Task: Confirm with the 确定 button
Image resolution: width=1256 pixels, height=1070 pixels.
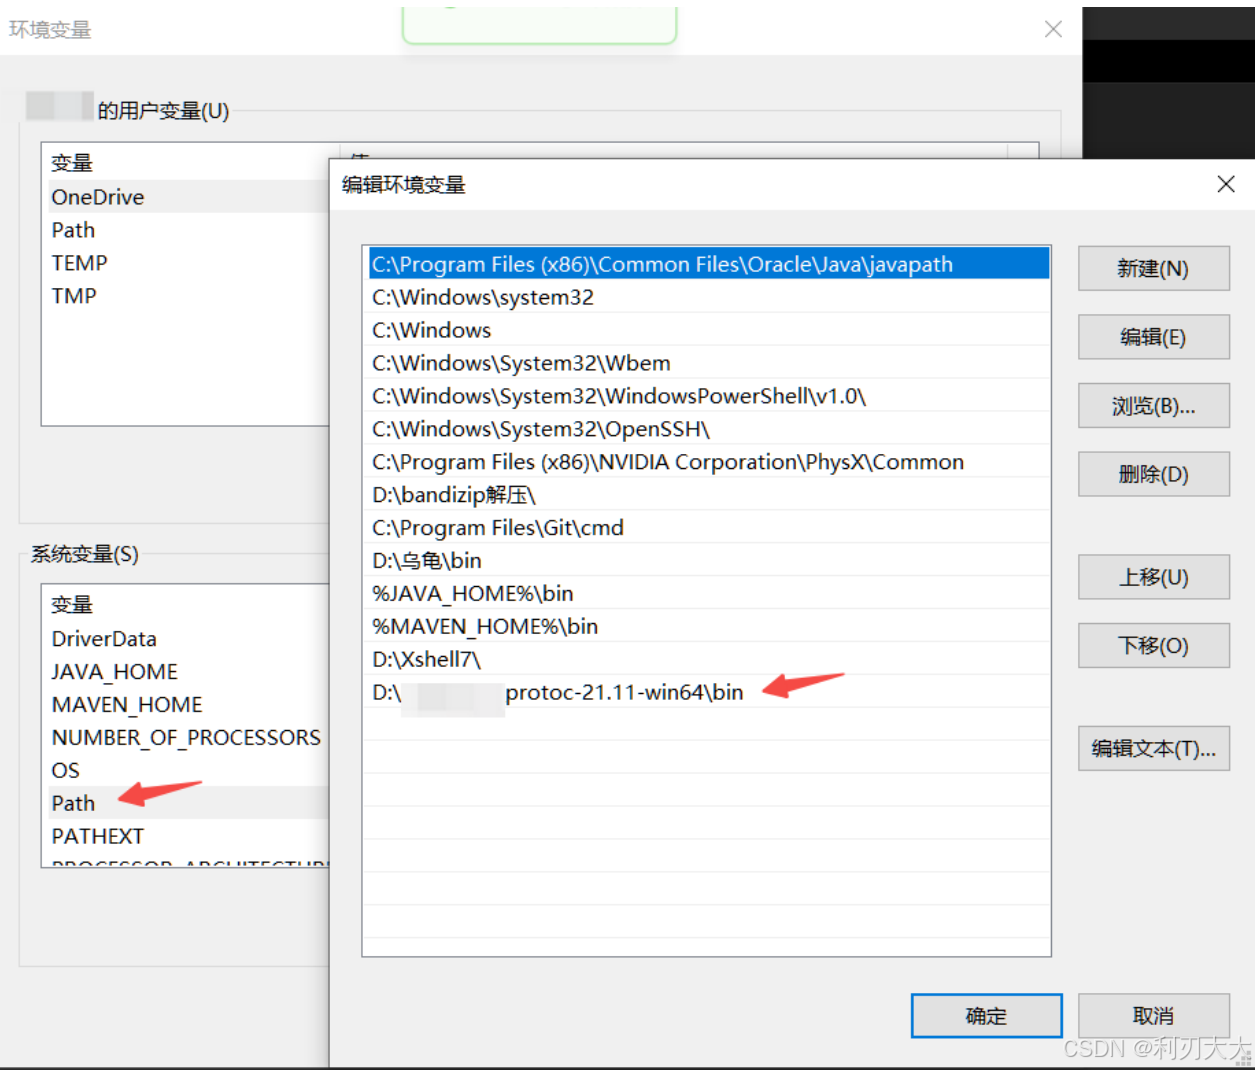Action: click(986, 1016)
